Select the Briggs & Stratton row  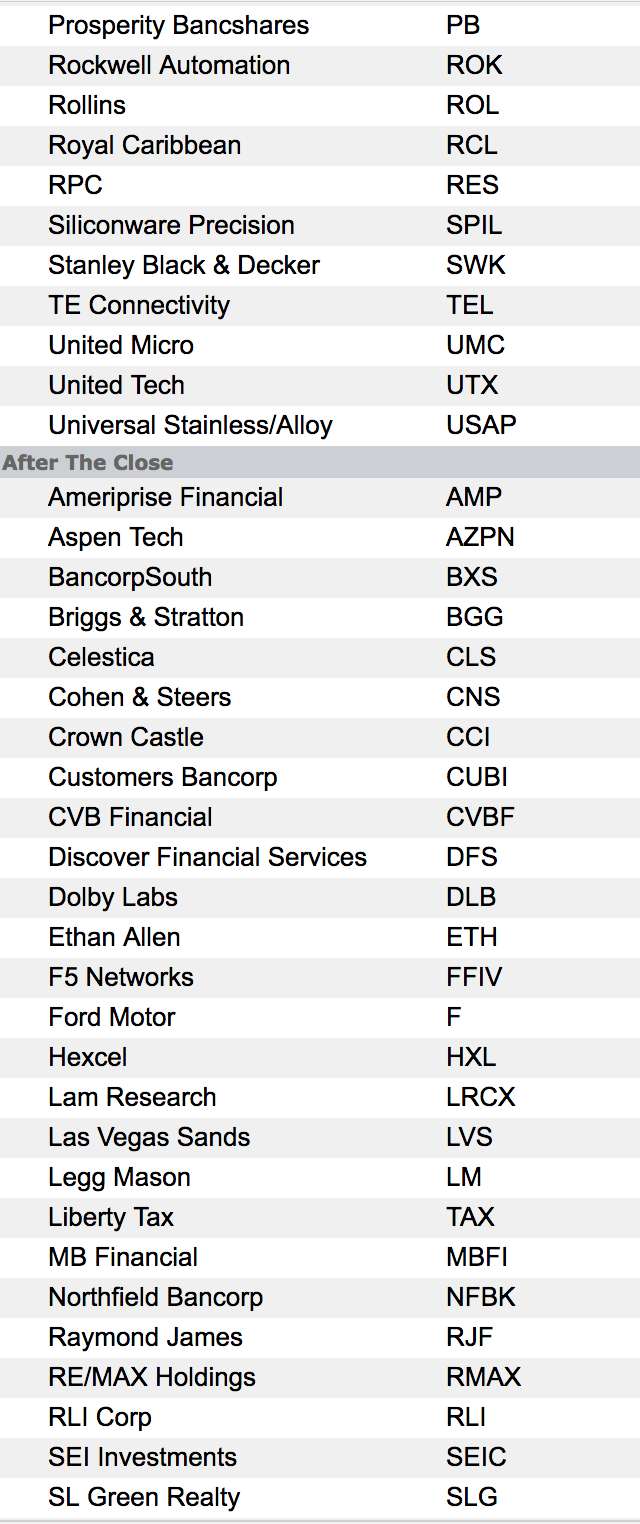(320, 617)
